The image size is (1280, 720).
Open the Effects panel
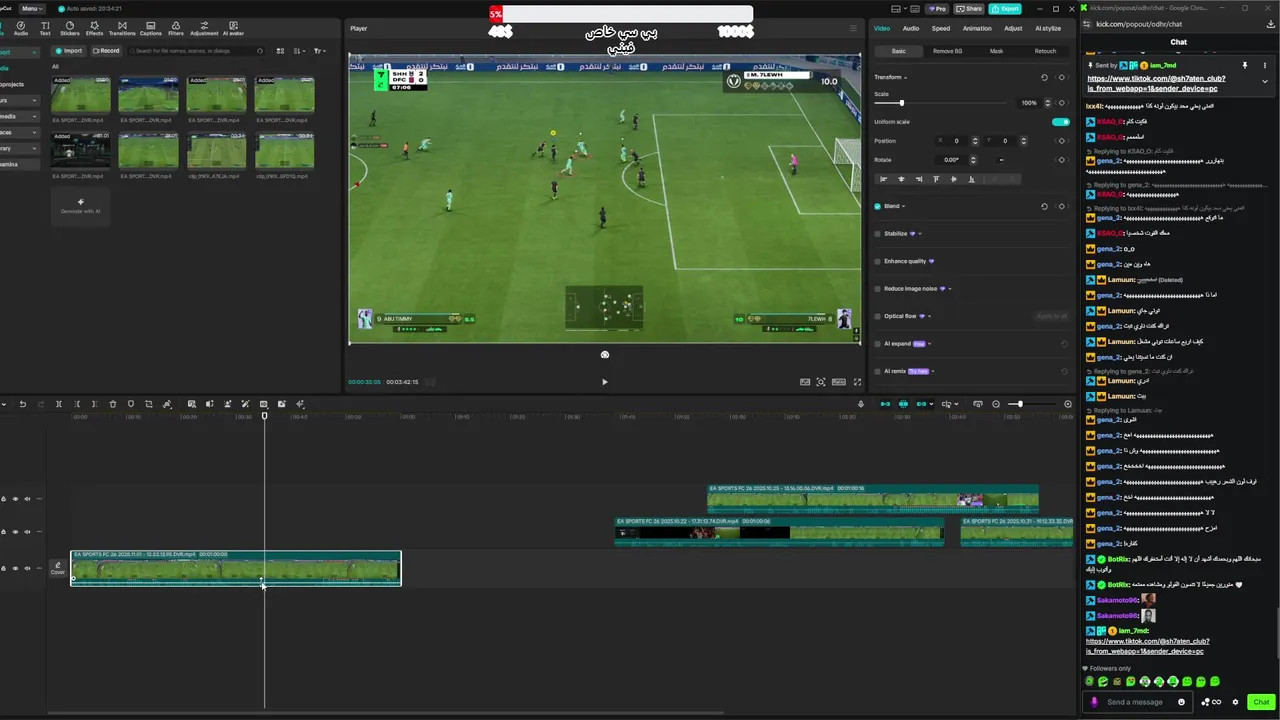[94, 28]
